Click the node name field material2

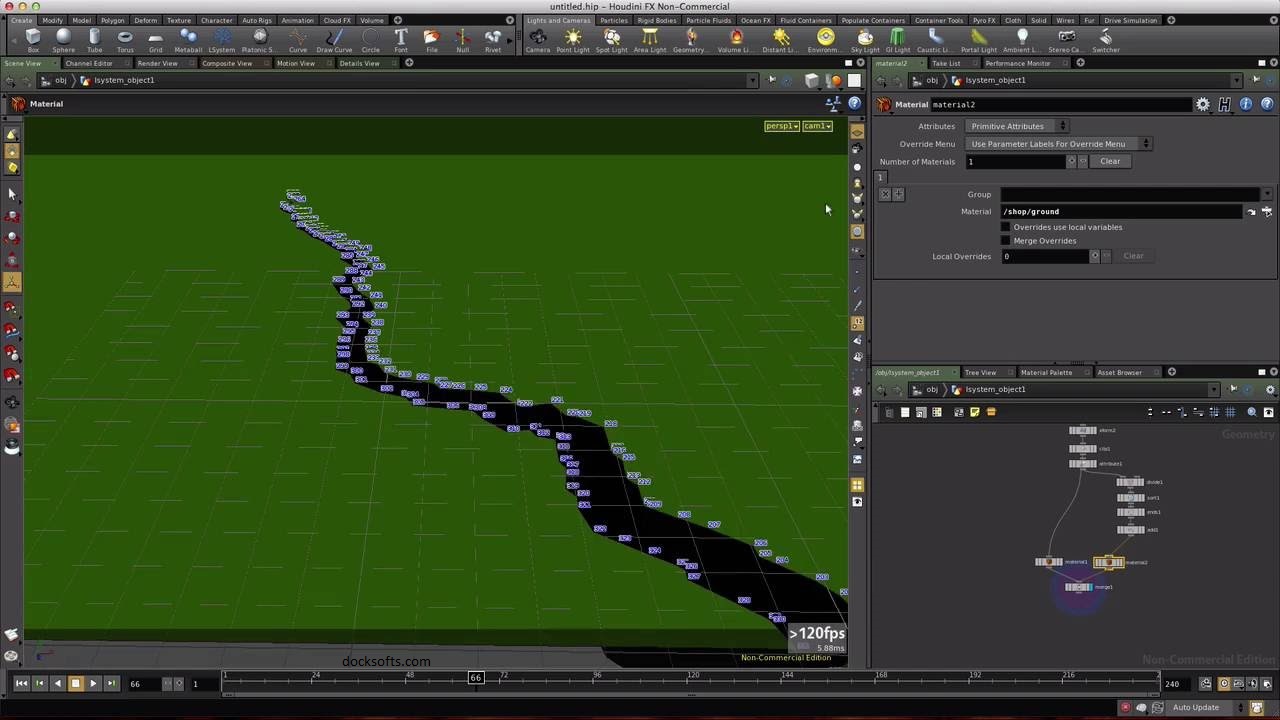tap(1060, 104)
